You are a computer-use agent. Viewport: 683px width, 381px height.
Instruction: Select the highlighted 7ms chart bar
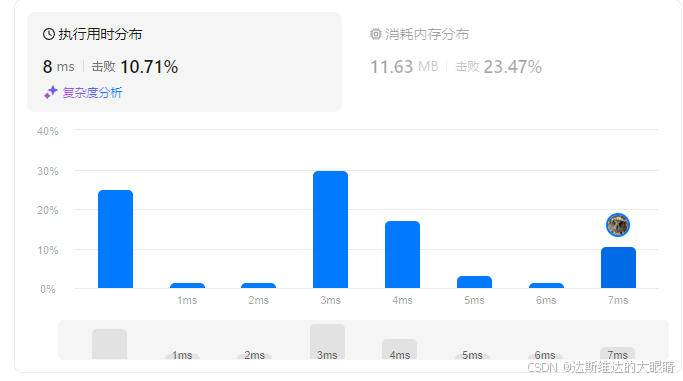619,268
